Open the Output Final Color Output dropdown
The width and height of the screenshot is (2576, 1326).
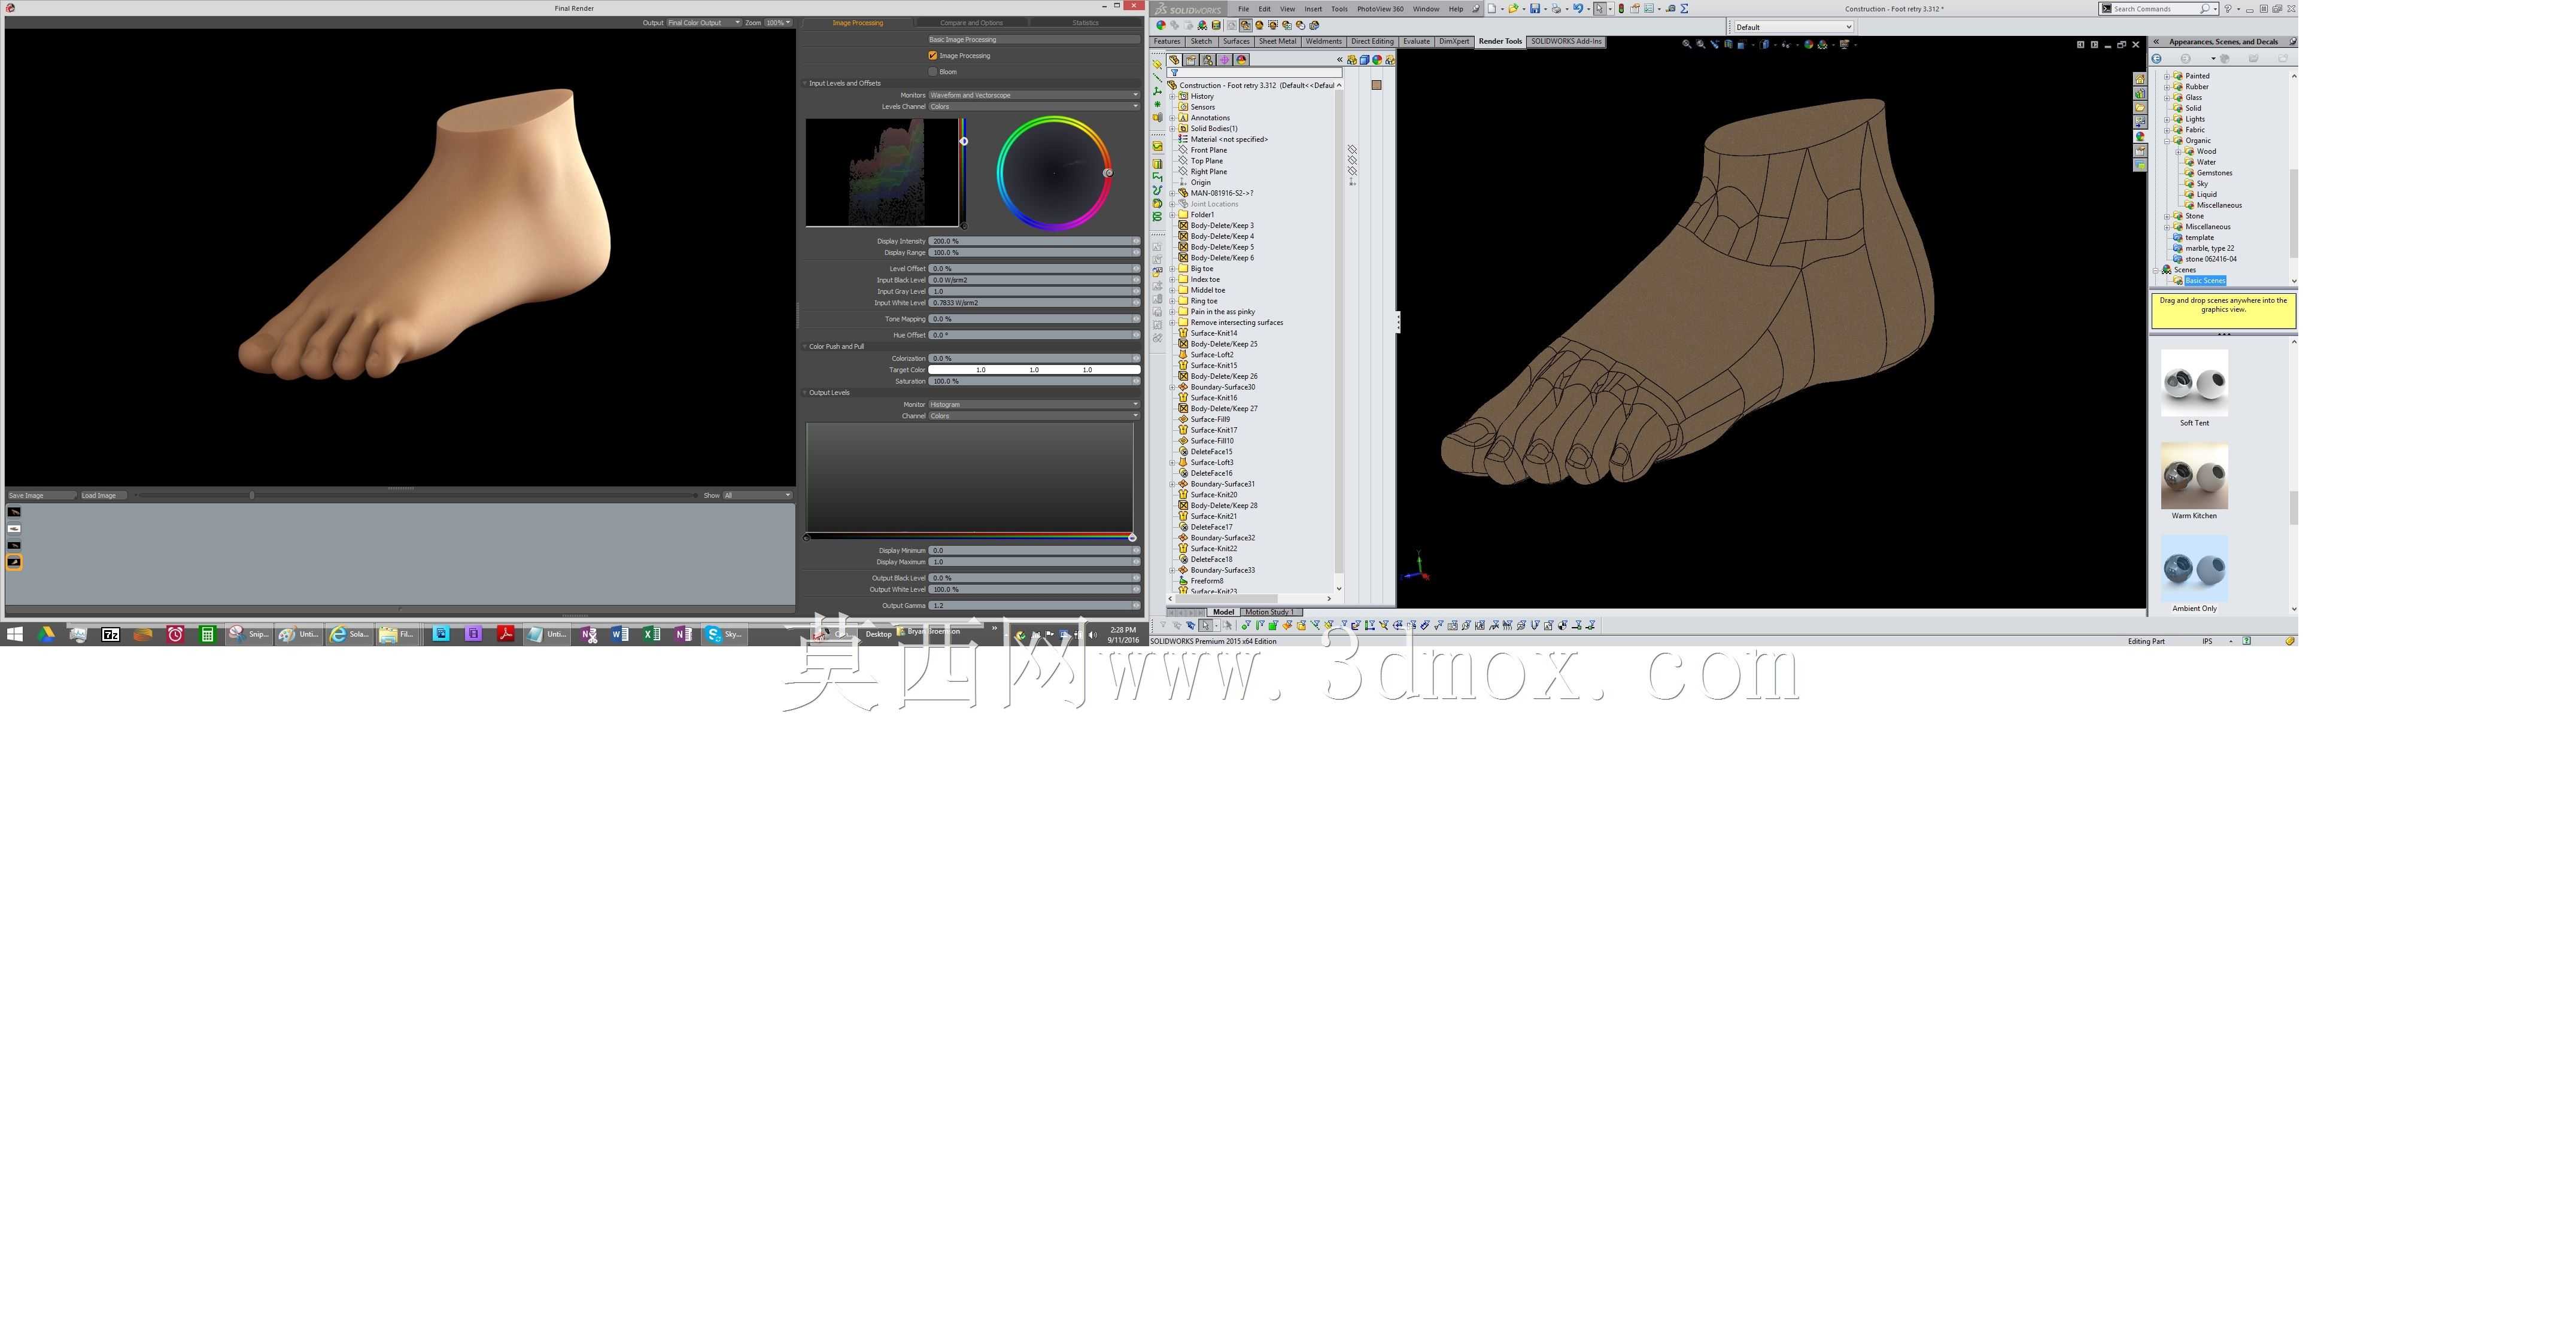(x=704, y=22)
